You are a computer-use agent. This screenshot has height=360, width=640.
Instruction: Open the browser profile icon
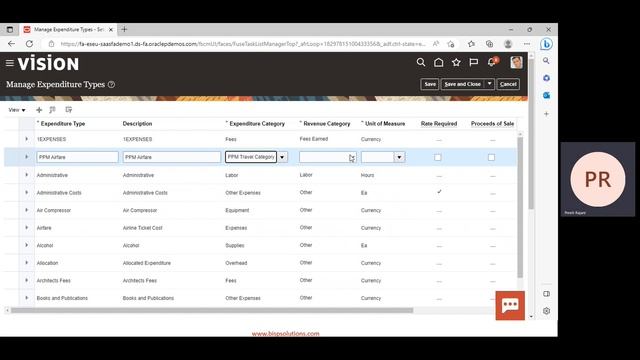(x=508, y=44)
